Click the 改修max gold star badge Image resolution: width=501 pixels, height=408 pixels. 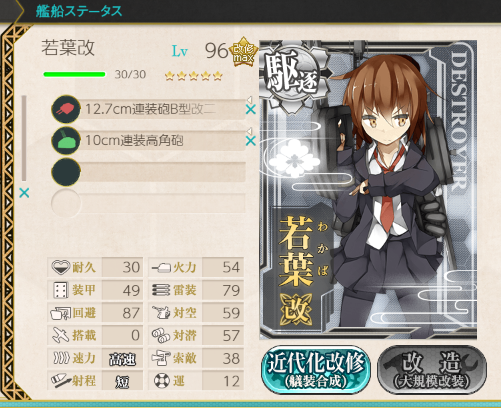(x=243, y=53)
